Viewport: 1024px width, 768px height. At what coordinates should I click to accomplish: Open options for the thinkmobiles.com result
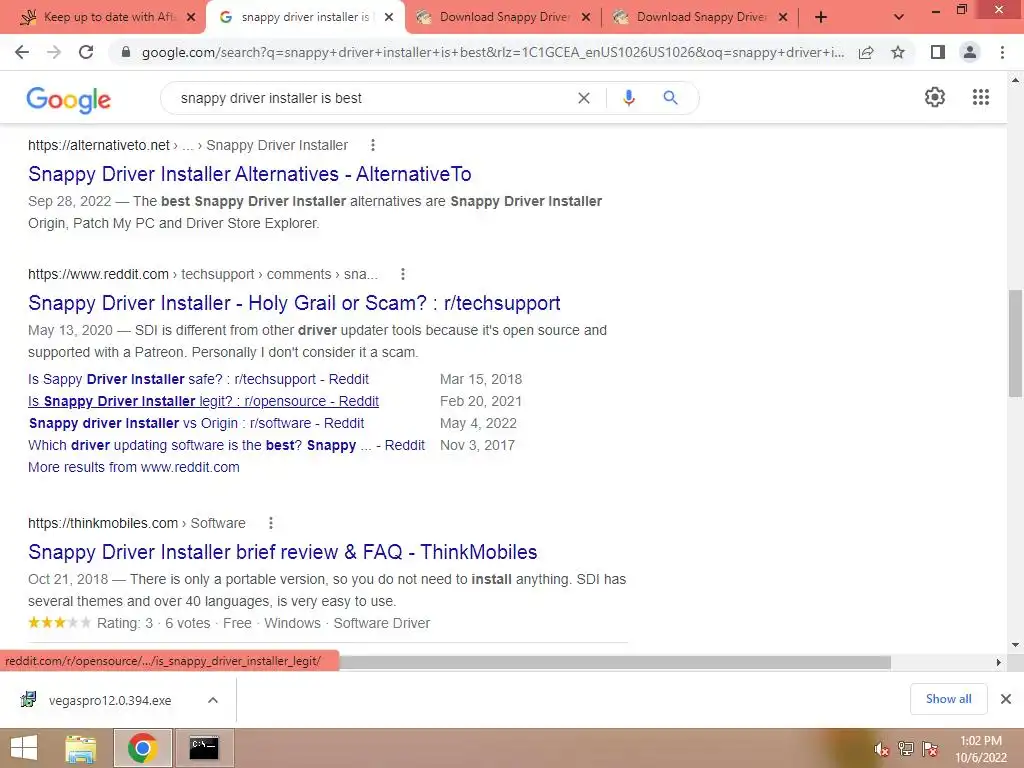pos(271,523)
